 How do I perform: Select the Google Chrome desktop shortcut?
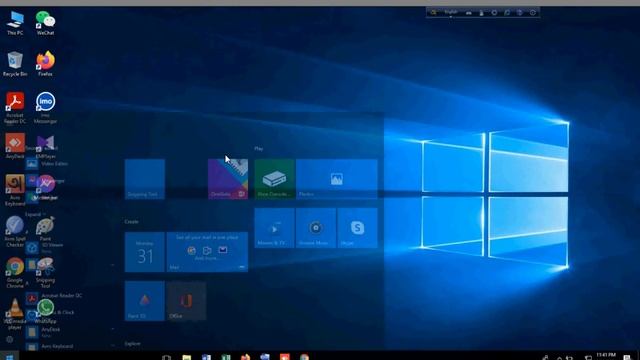click(15, 273)
